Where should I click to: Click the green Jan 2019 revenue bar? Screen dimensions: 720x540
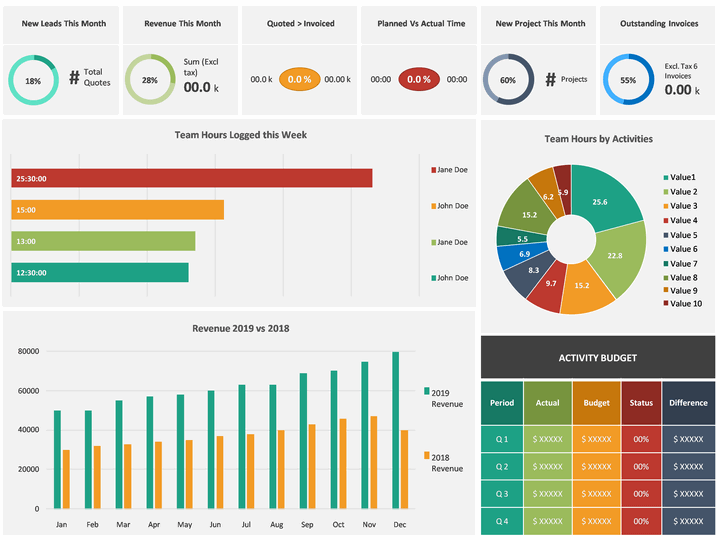click(57, 459)
